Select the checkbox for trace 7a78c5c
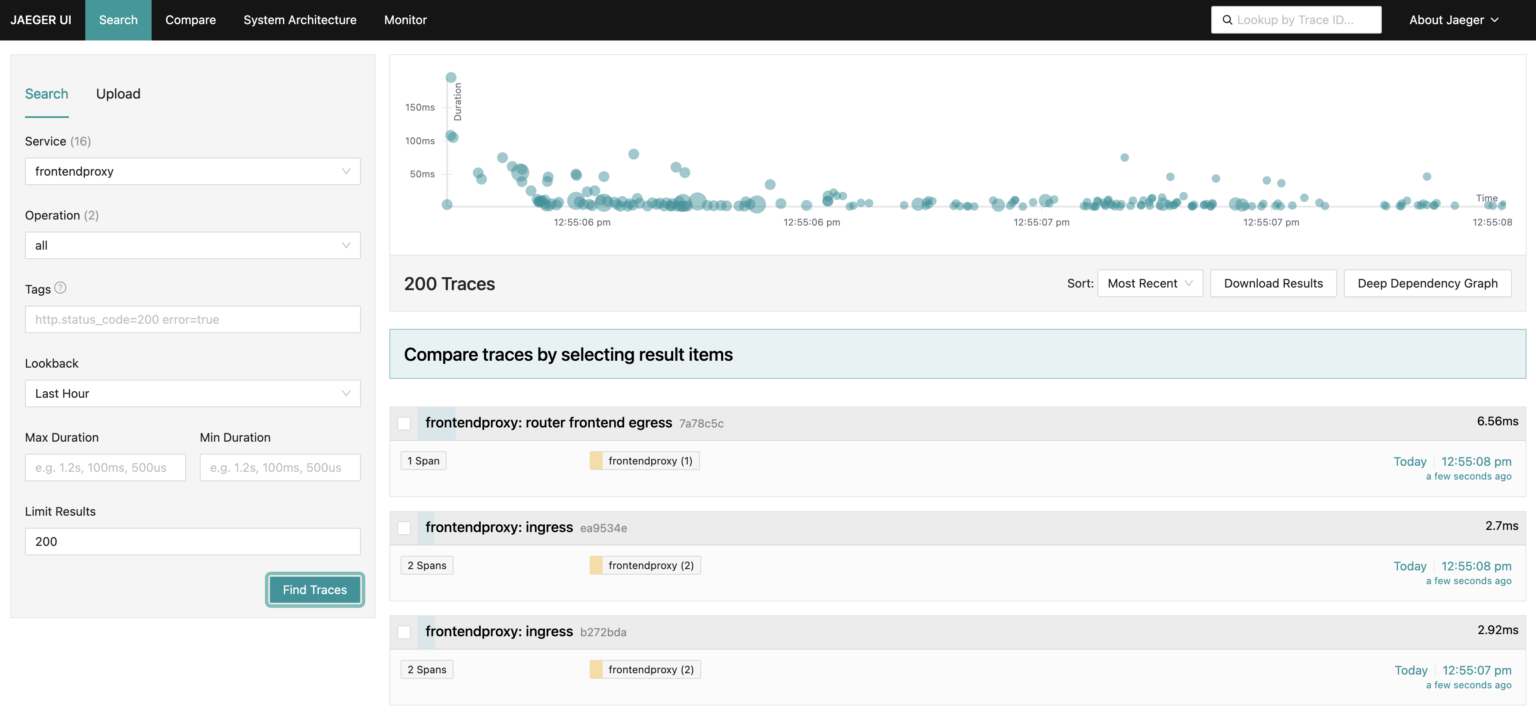The width and height of the screenshot is (1536, 712). click(x=404, y=423)
